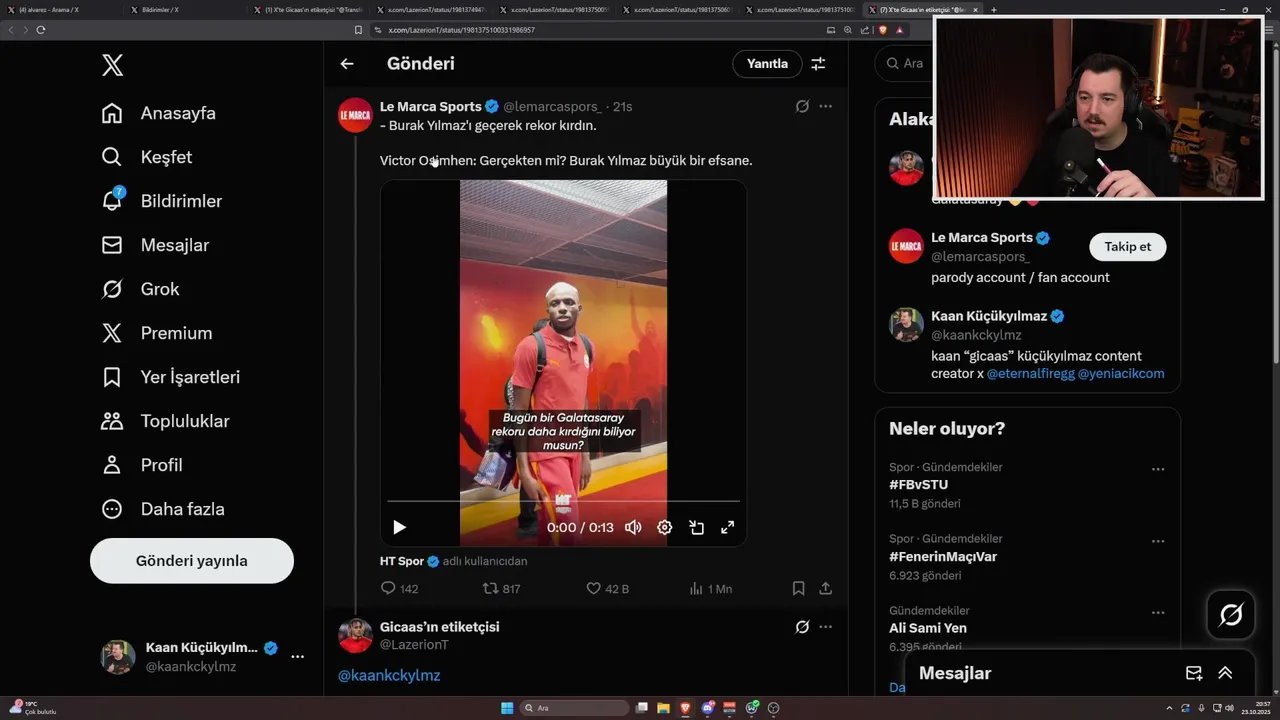Open video settings gear
This screenshot has height=720, width=1280.
click(x=664, y=527)
